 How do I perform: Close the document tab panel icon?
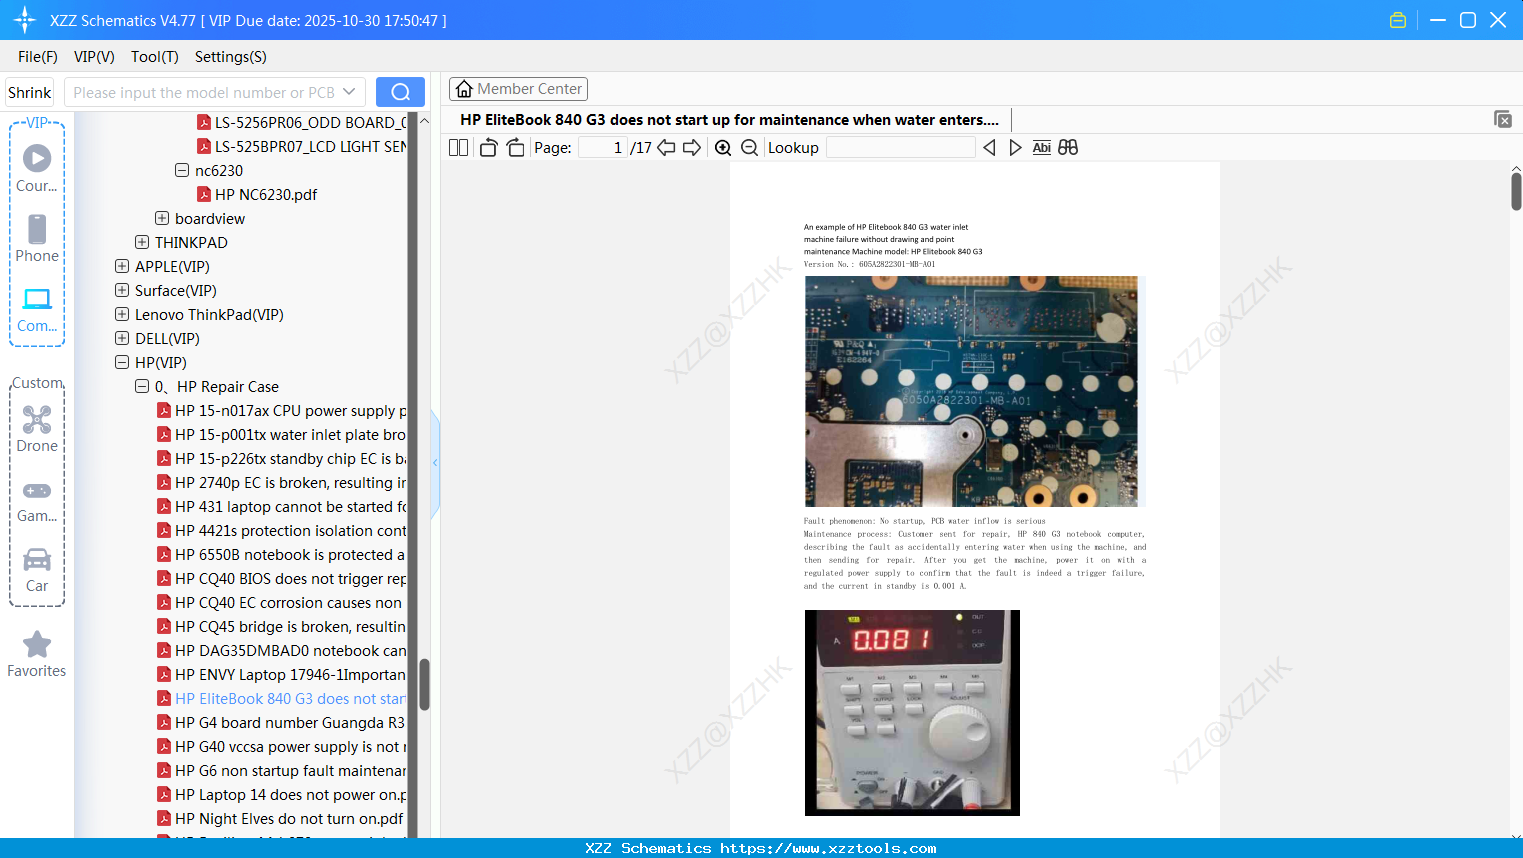pyautogui.click(x=1503, y=119)
